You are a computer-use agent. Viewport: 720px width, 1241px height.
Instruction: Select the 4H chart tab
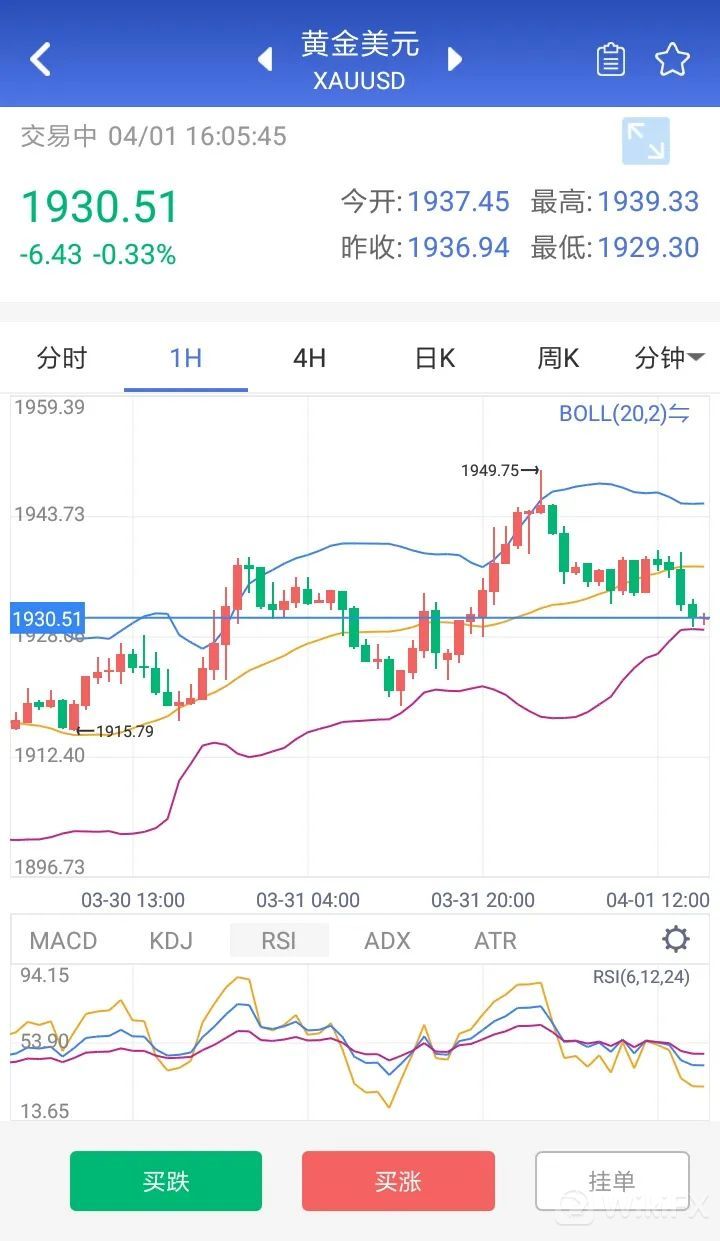(309, 358)
